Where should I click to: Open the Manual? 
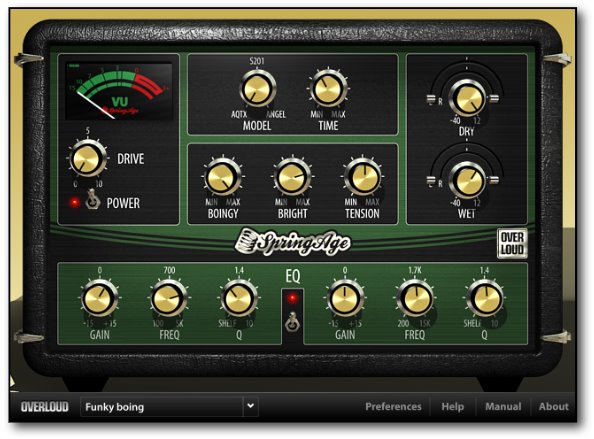coord(503,406)
